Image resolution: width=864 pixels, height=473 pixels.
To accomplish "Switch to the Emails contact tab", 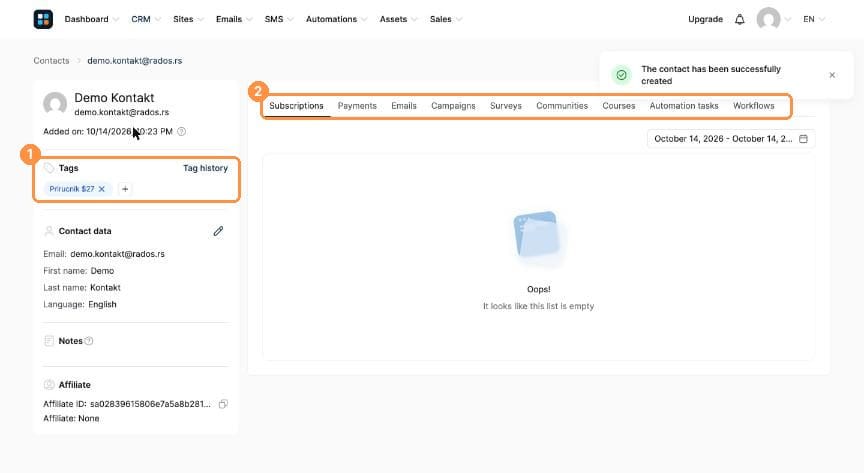I will point(404,106).
